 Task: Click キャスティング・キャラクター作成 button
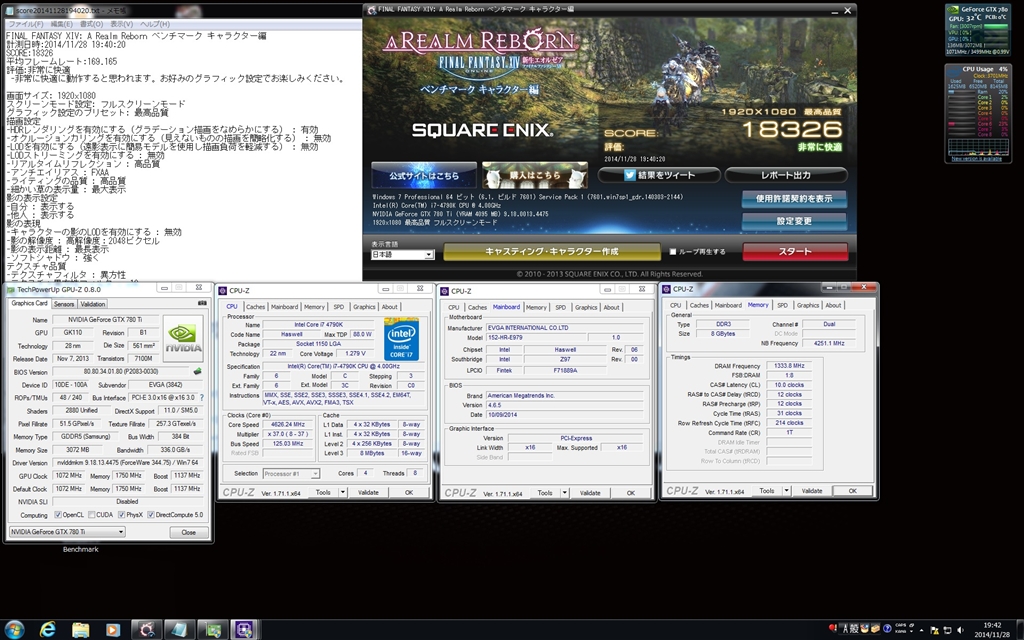point(552,251)
